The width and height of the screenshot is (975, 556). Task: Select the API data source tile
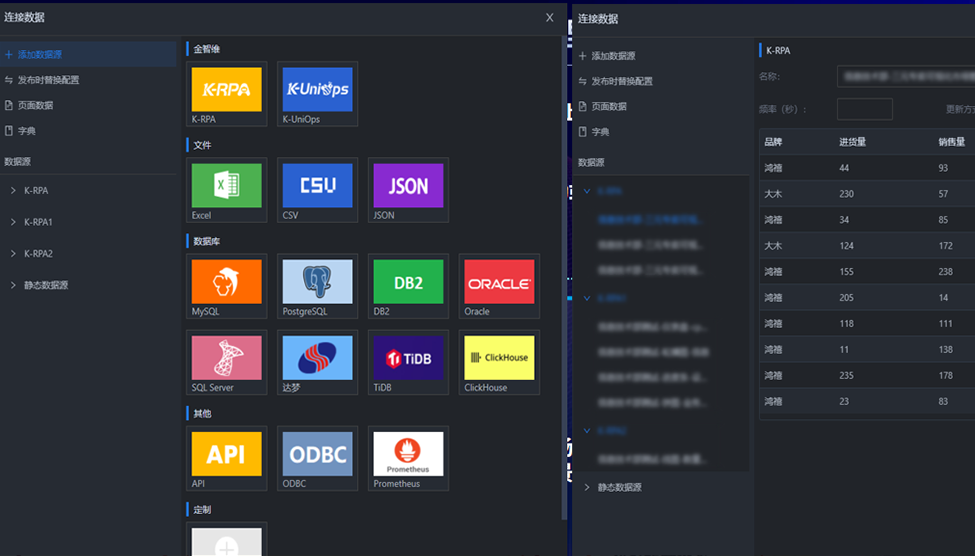[226, 458]
